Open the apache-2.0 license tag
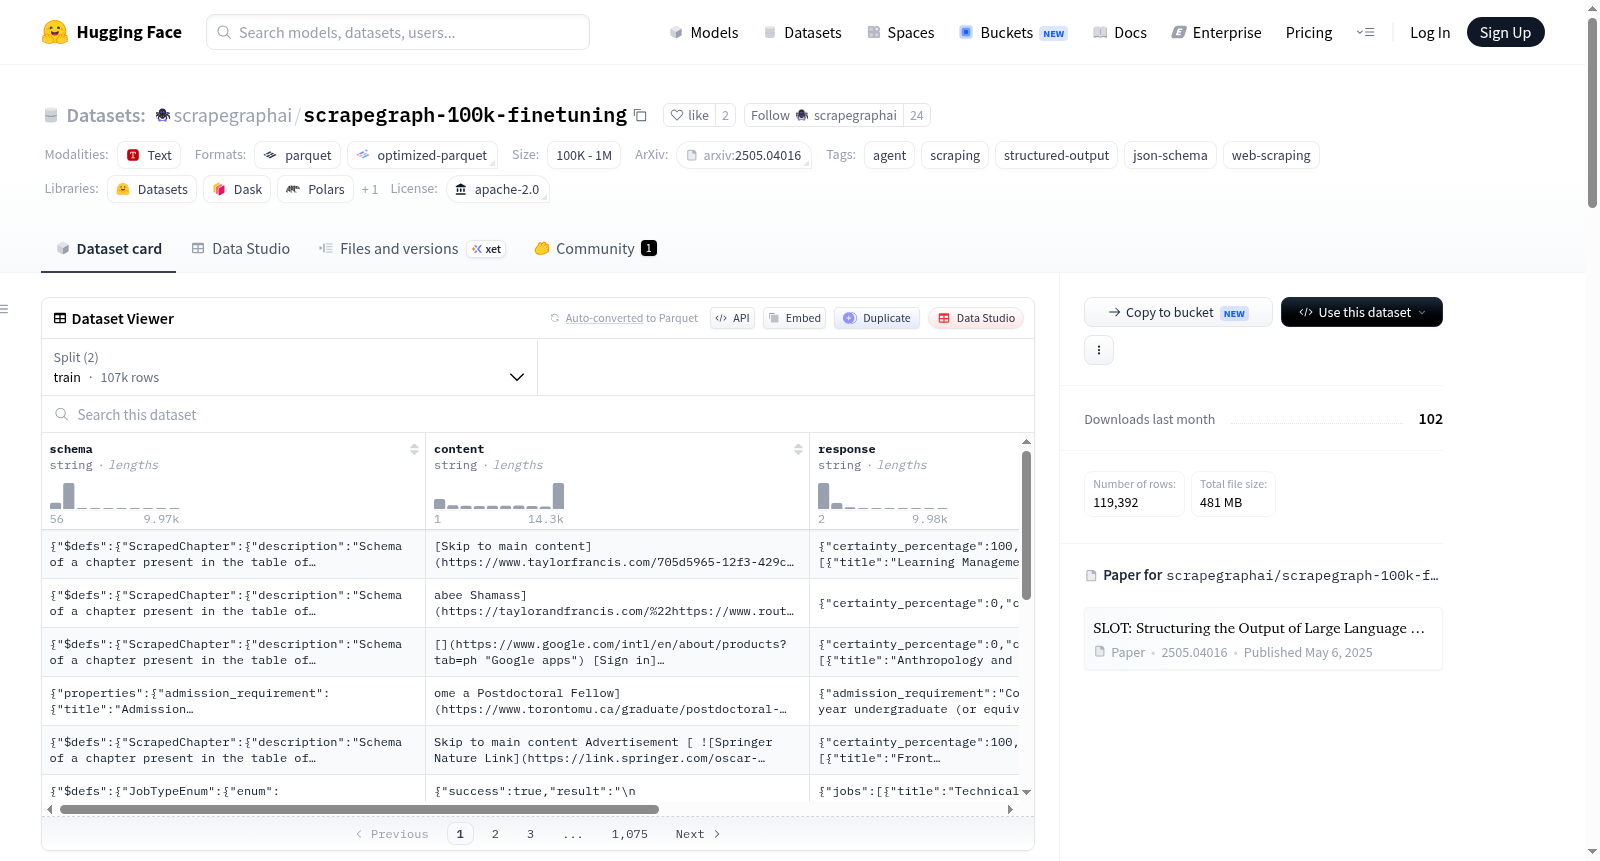1600x861 pixels. pyautogui.click(x=497, y=189)
